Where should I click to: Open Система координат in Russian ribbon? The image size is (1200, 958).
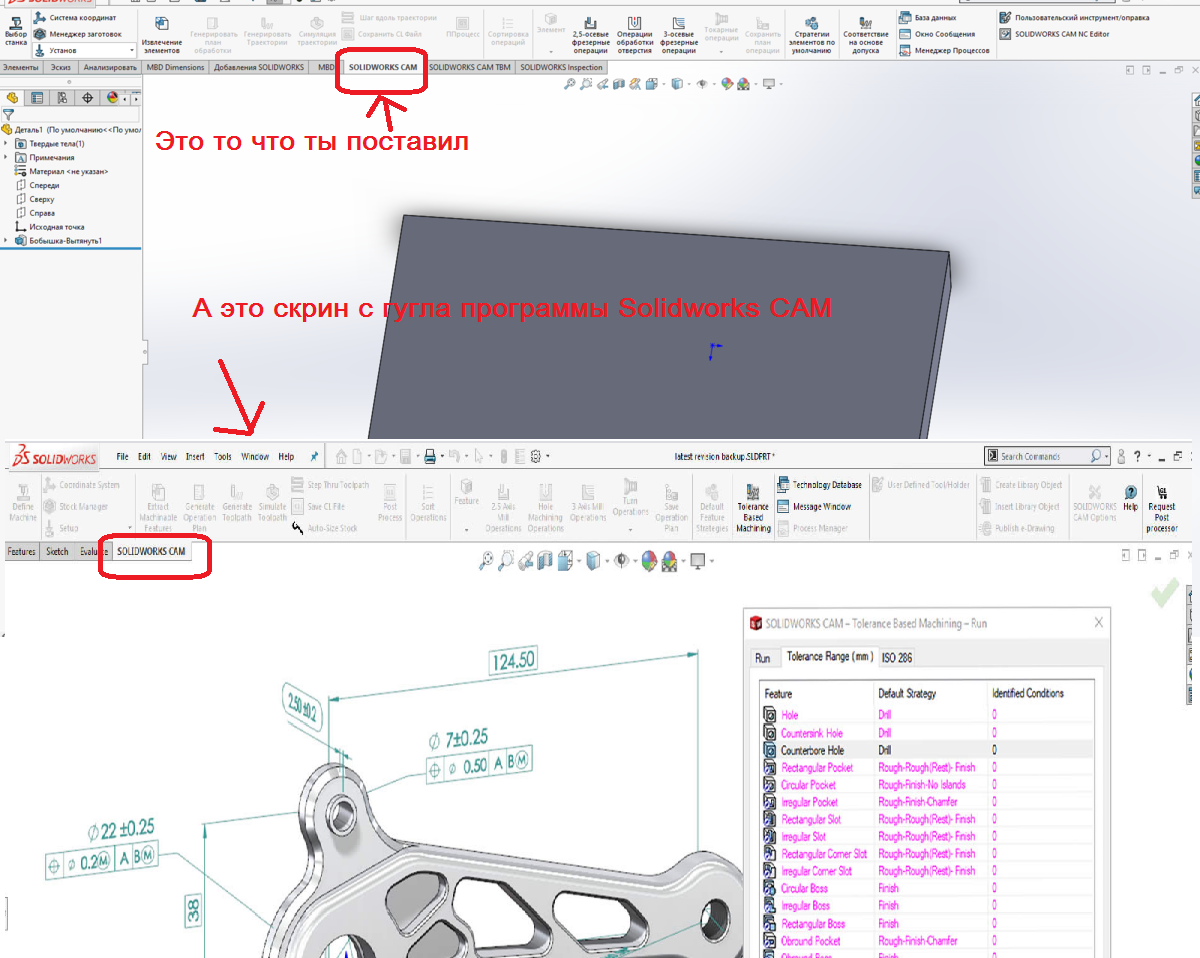[75, 18]
